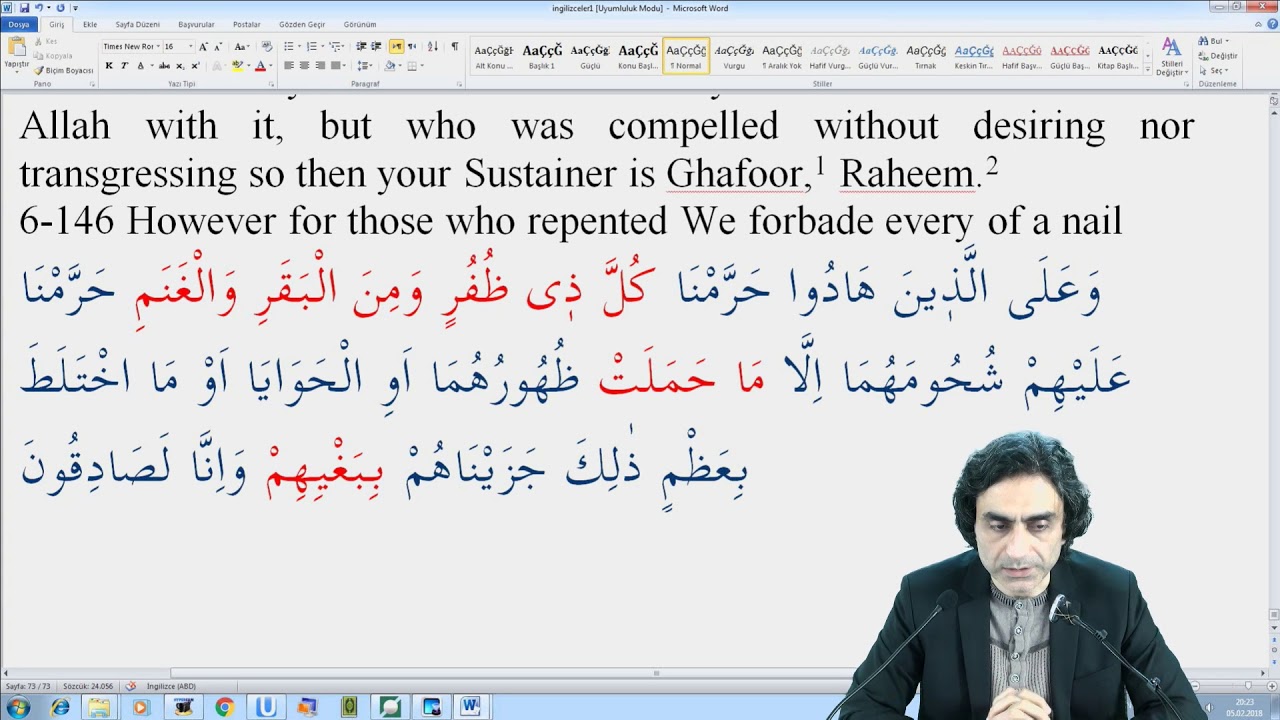
Task: Click the yellow text highlight color button
Action: click(237, 66)
